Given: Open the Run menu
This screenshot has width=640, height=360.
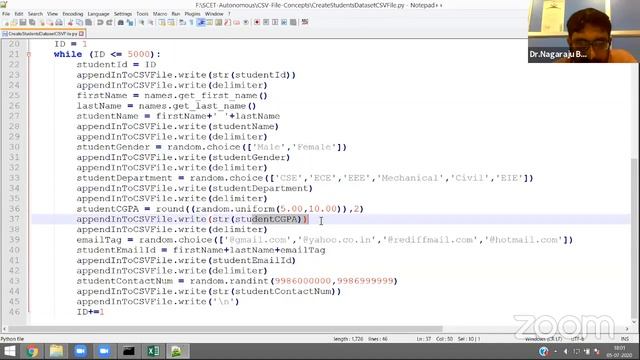Looking at the screenshot, I should tap(176, 14).
